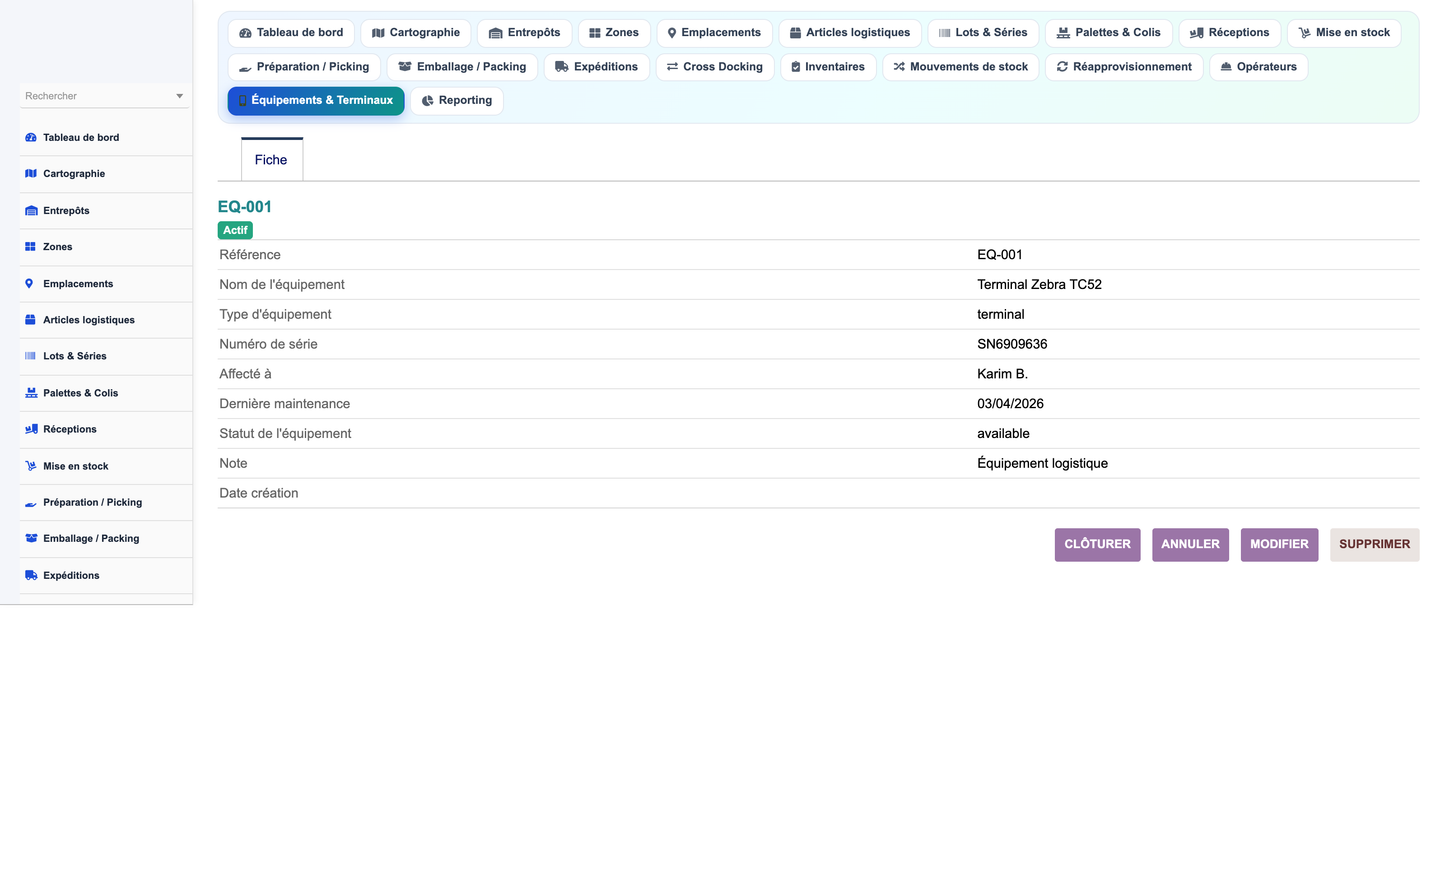Click the Inventaires clipboard icon

(796, 67)
